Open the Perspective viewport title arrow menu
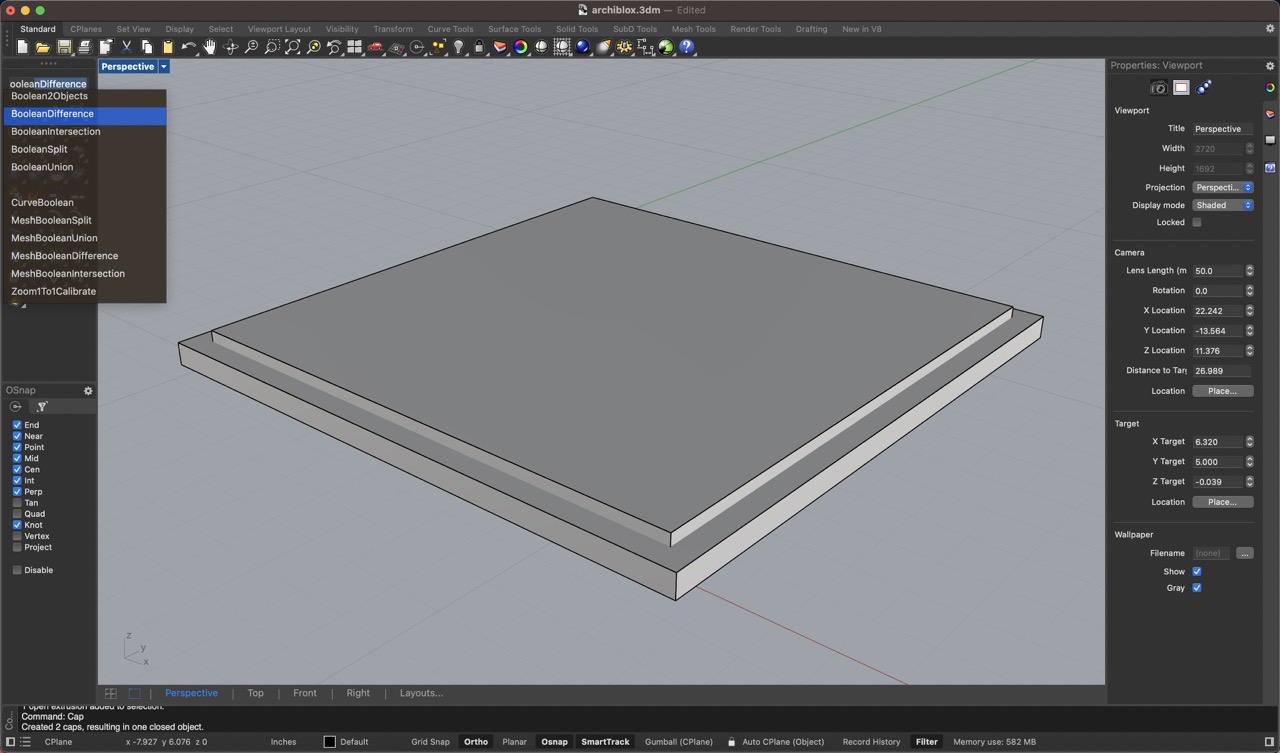 click(x=164, y=67)
